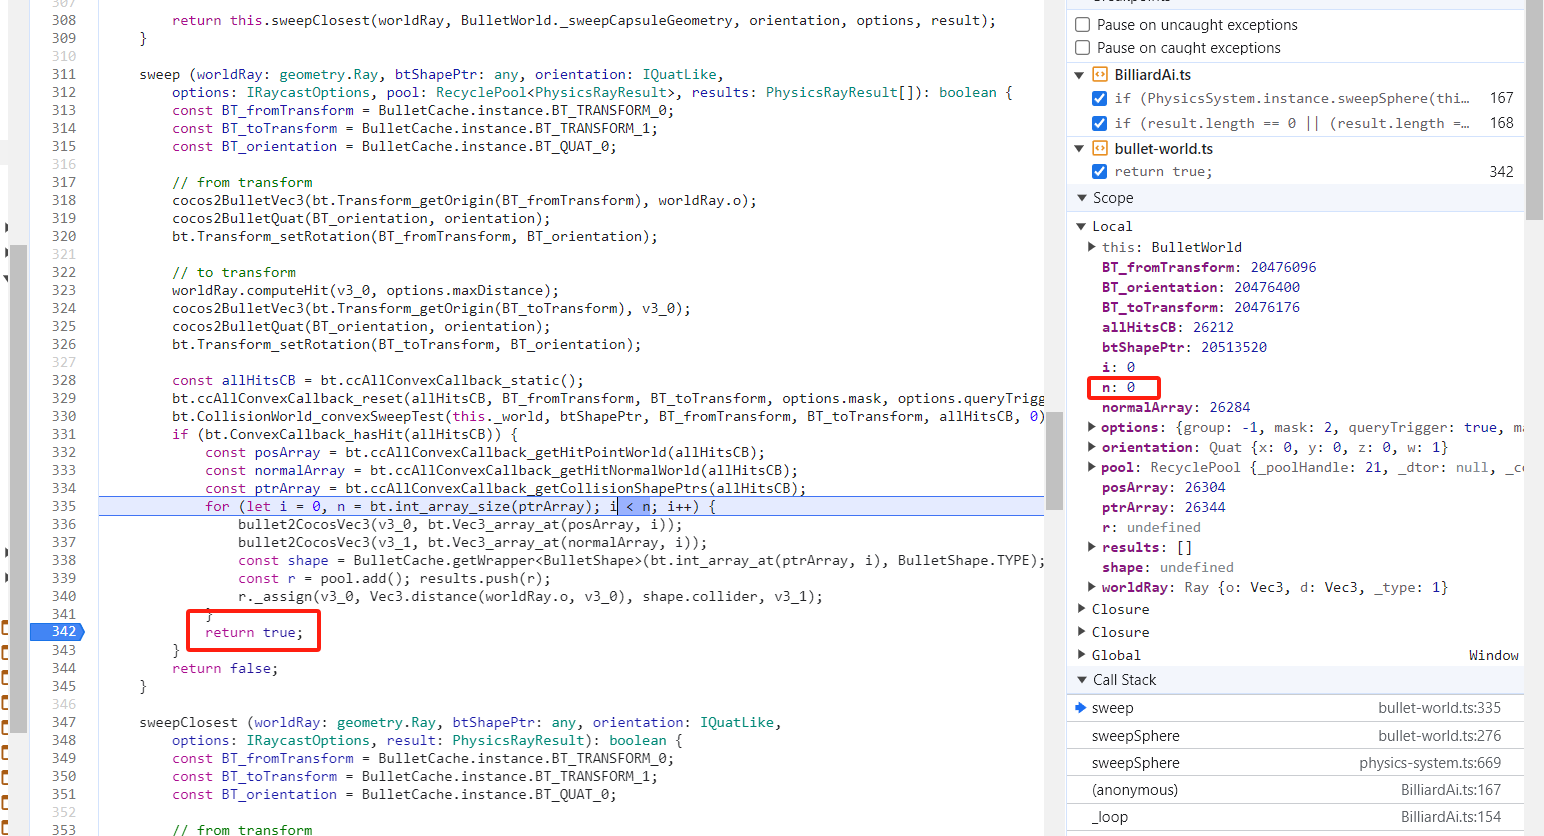Click the Breakpoints list line number 168
Viewport: 1544px width, 836px height.
pyautogui.click(x=1501, y=123)
